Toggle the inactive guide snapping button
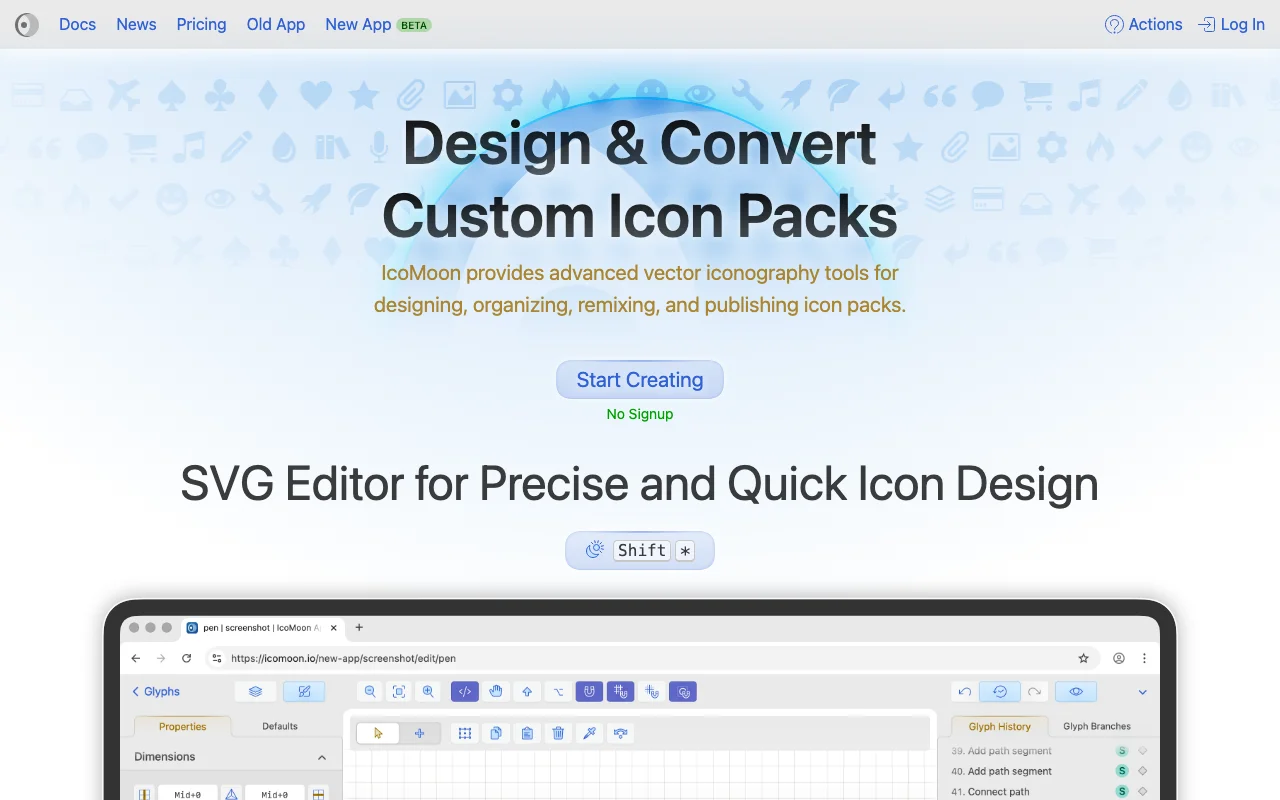This screenshot has width=1280, height=800. point(652,691)
